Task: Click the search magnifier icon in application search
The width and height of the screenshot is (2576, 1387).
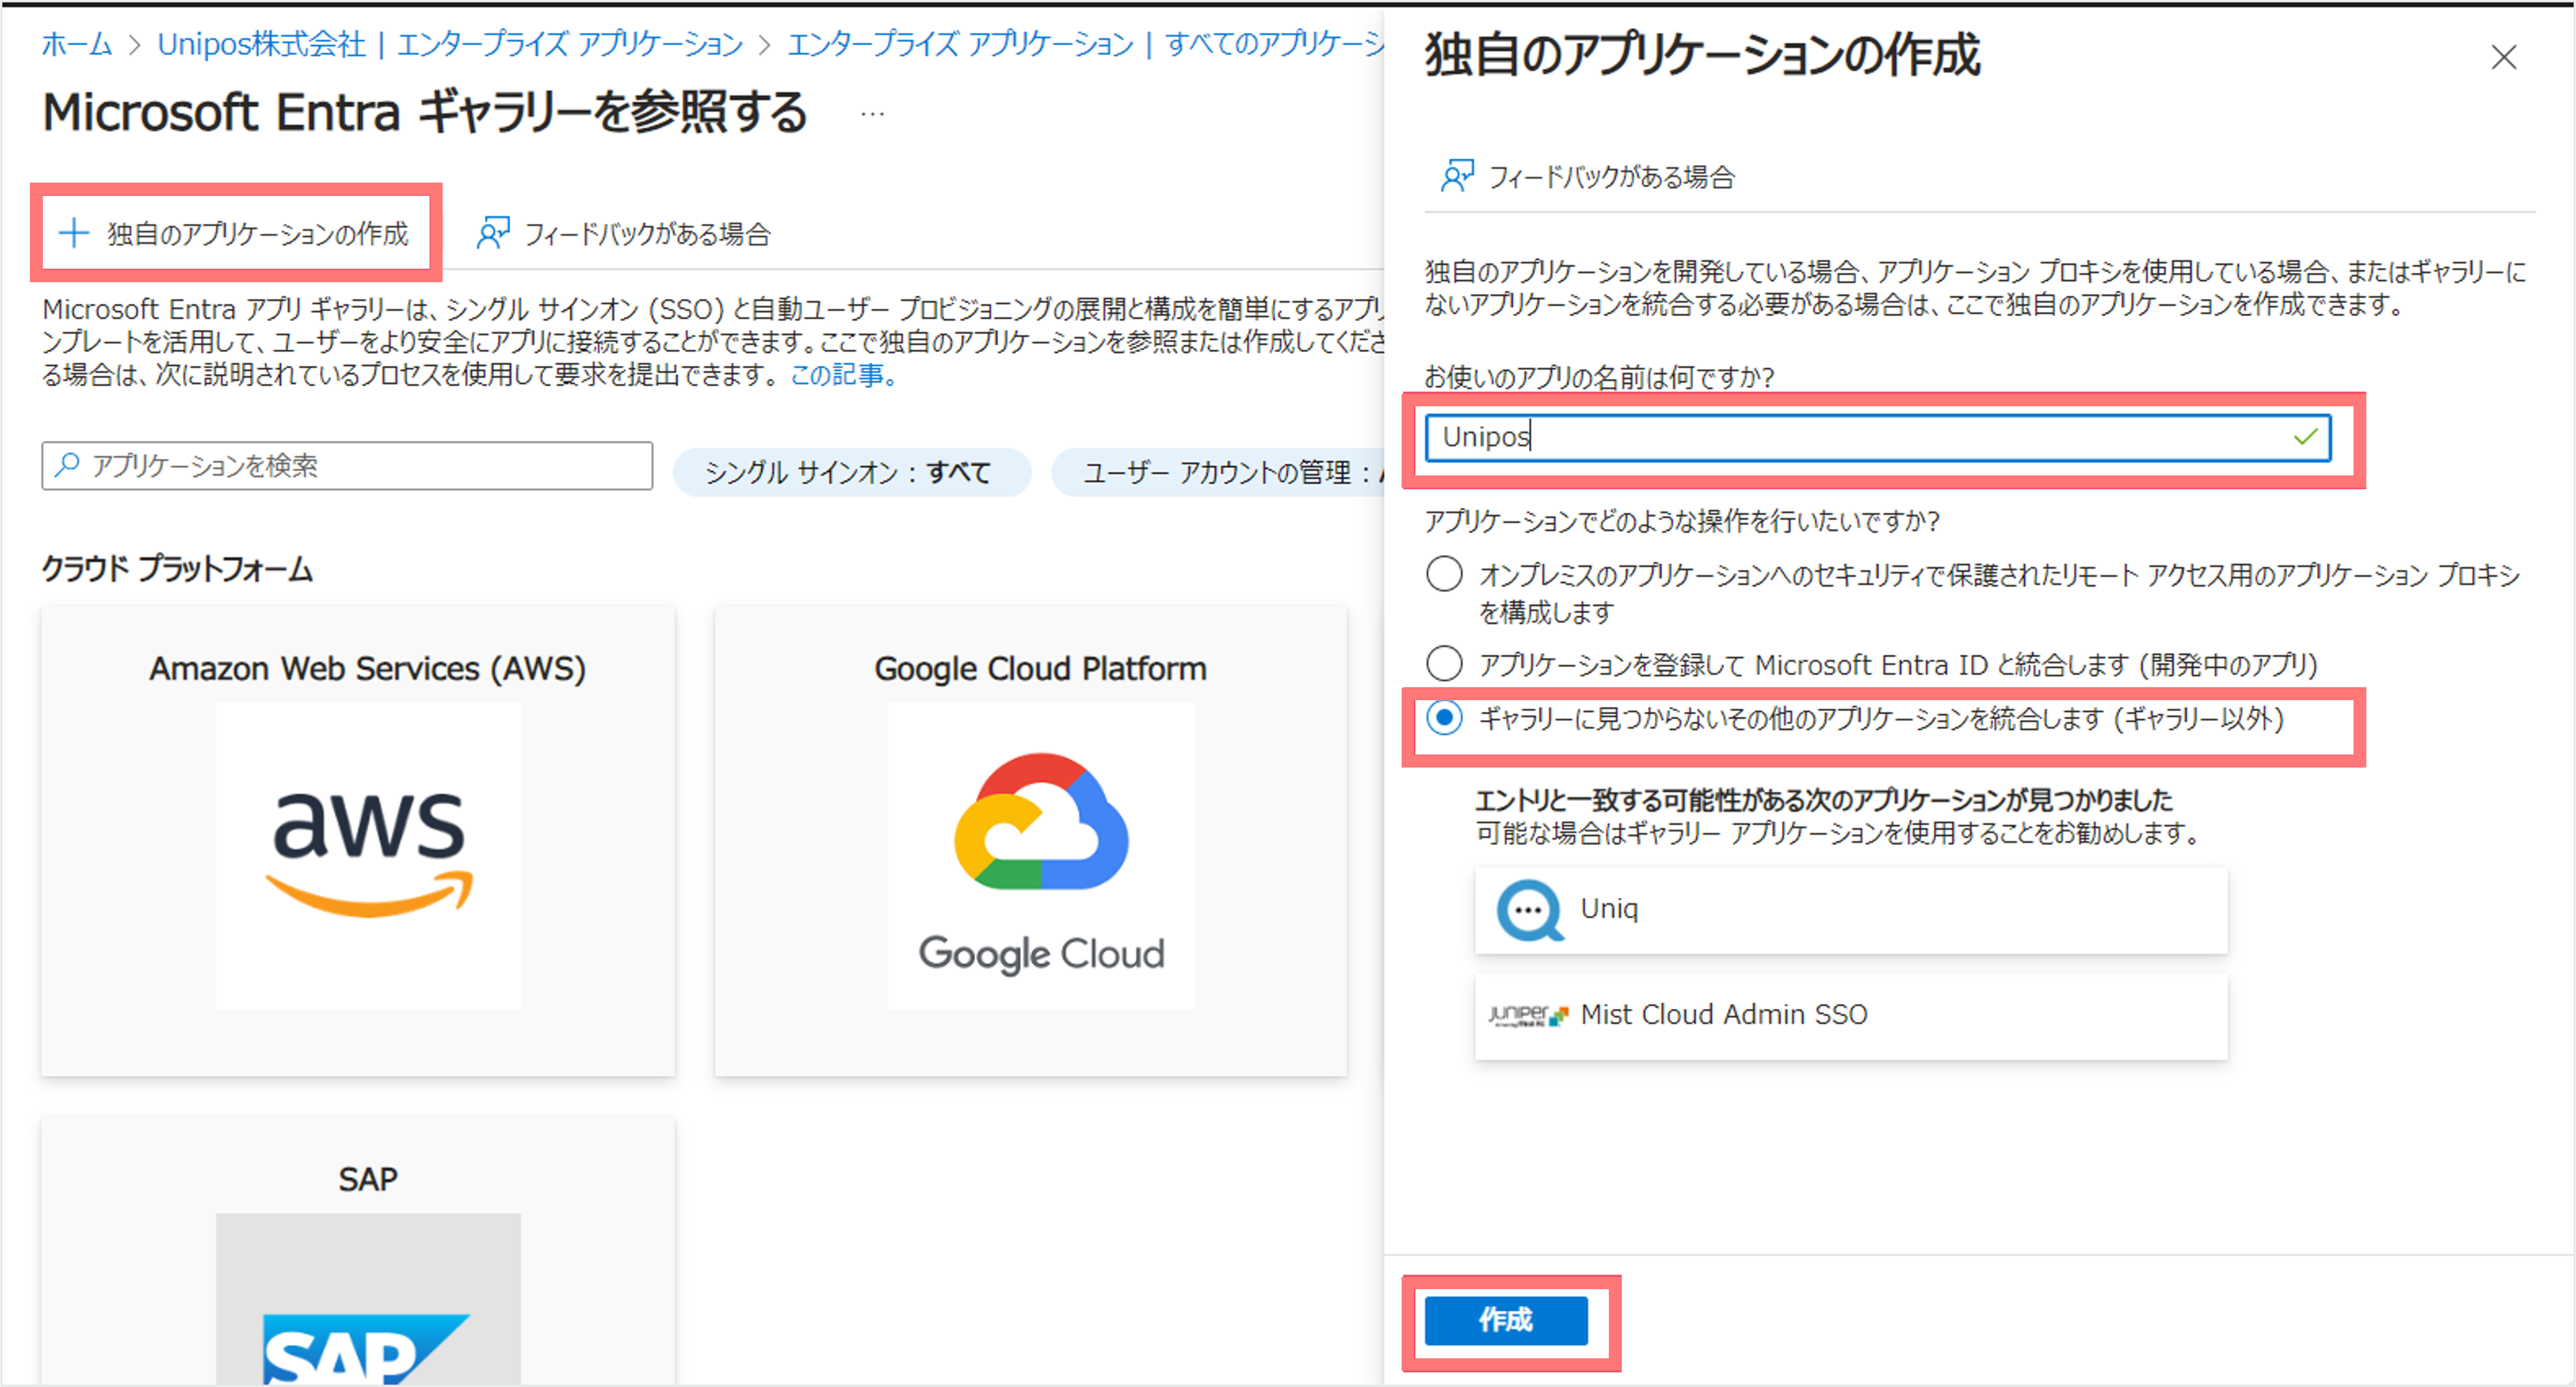Action: click(67, 465)
